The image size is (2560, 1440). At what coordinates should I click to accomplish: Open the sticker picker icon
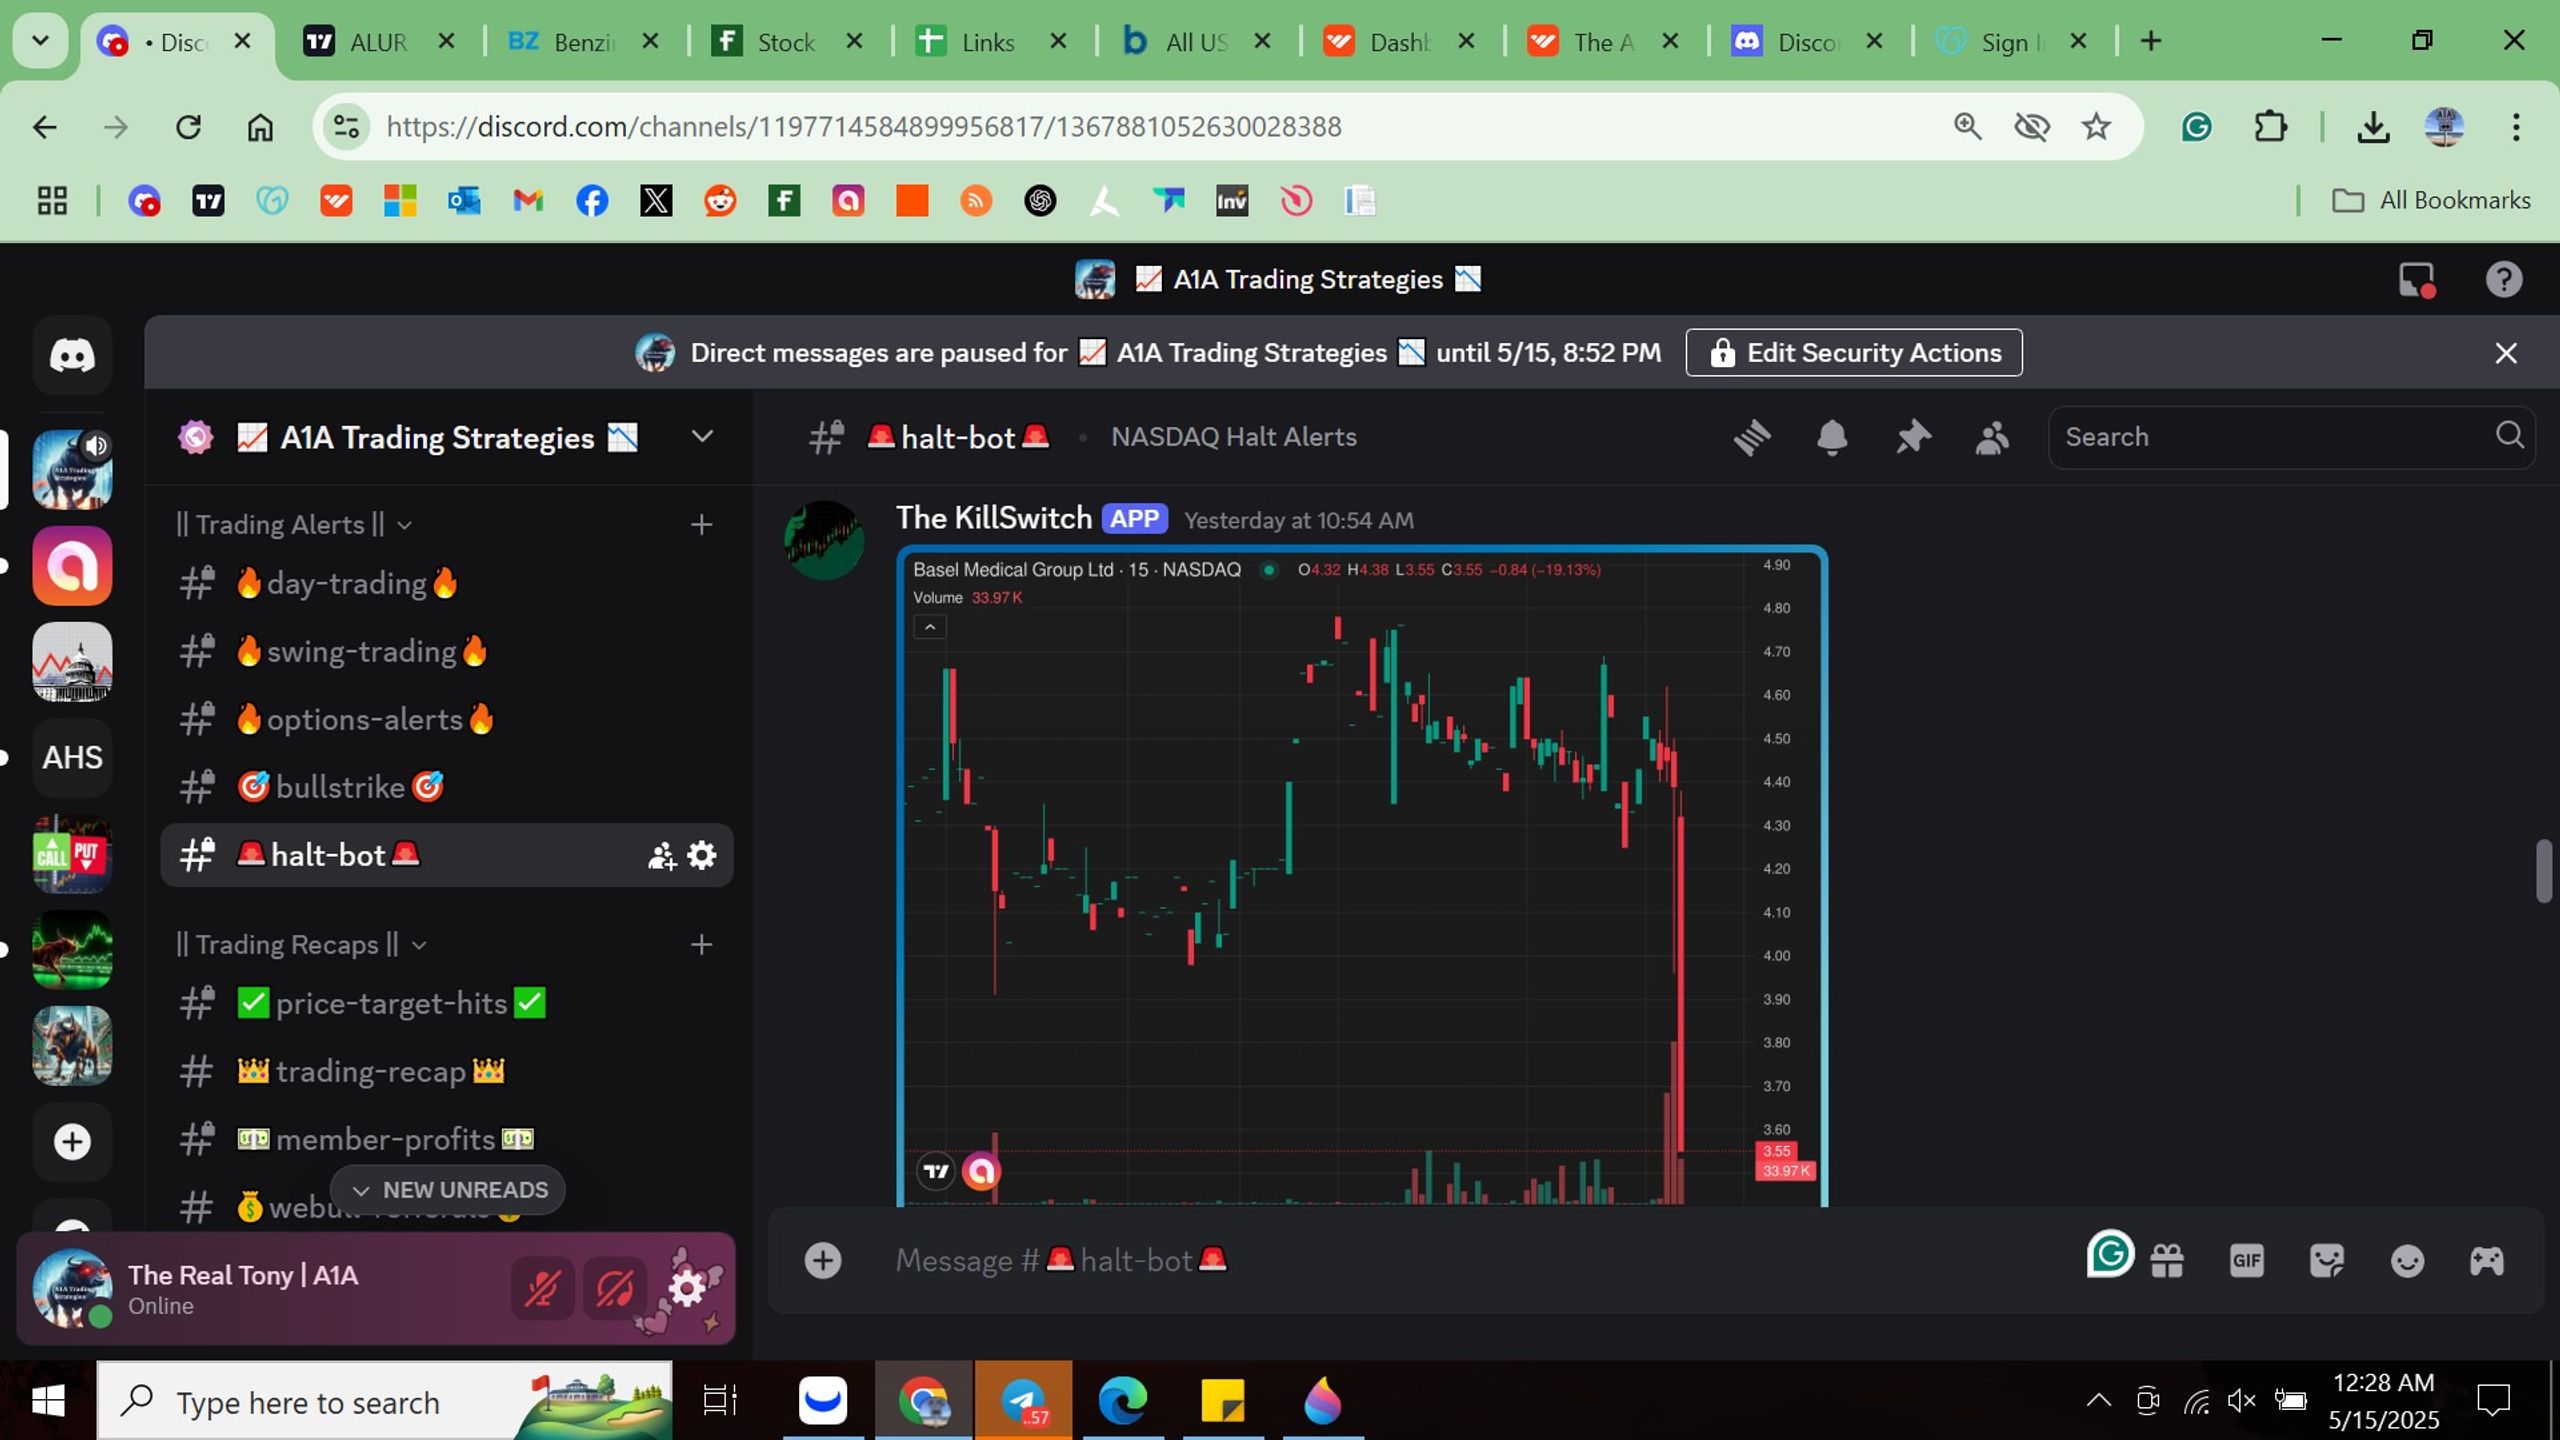[x=2327, y=1260]
